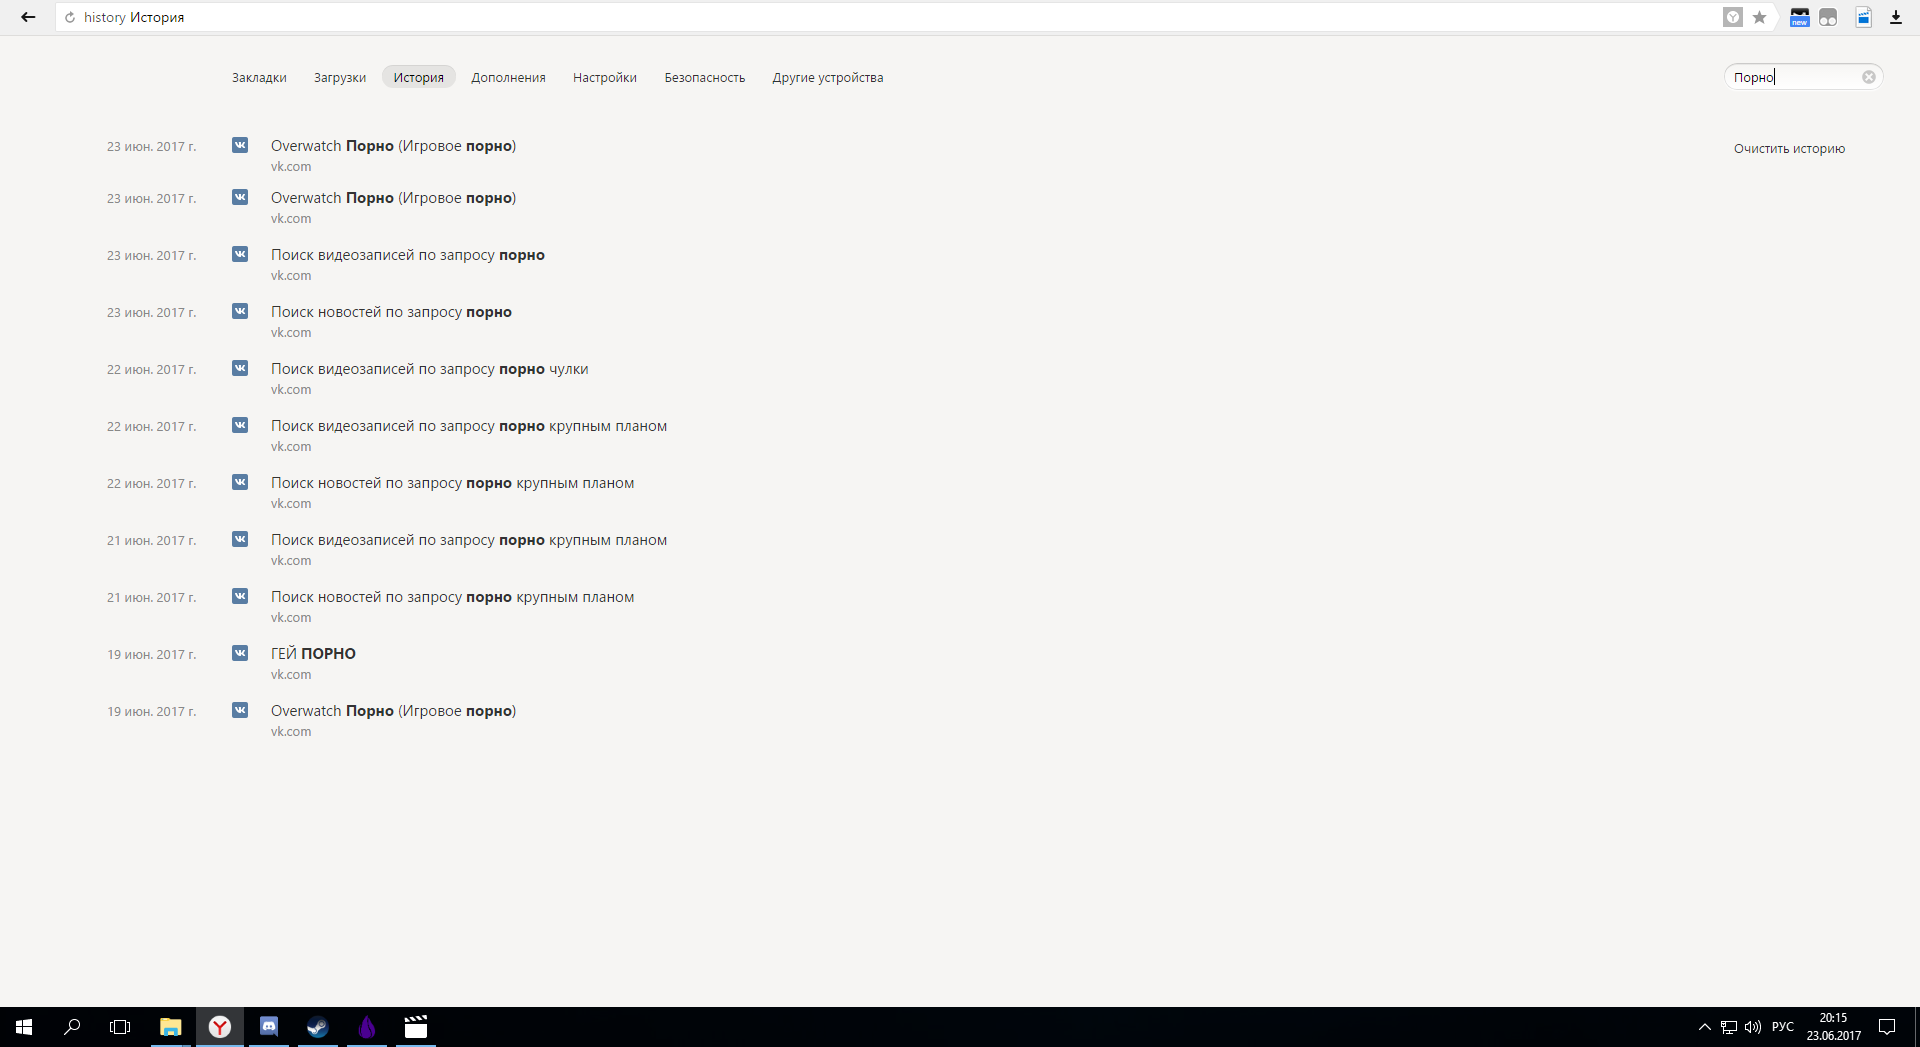This screenshot has width=1920, height=1047.
Task: Open 23 июн entry 'Поиск новостей по запросу порно'
Action: (391, 312)
